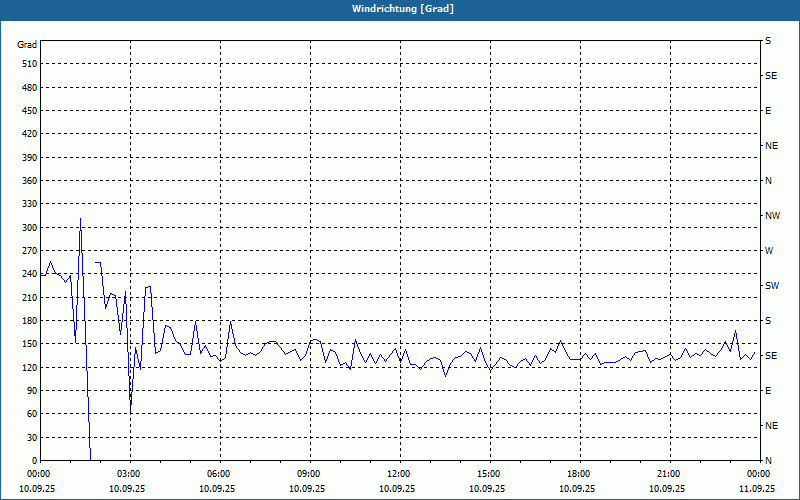Select the y-axis value 360
The height and width of the screenshot is (500, 800).
tap(30, 181)
